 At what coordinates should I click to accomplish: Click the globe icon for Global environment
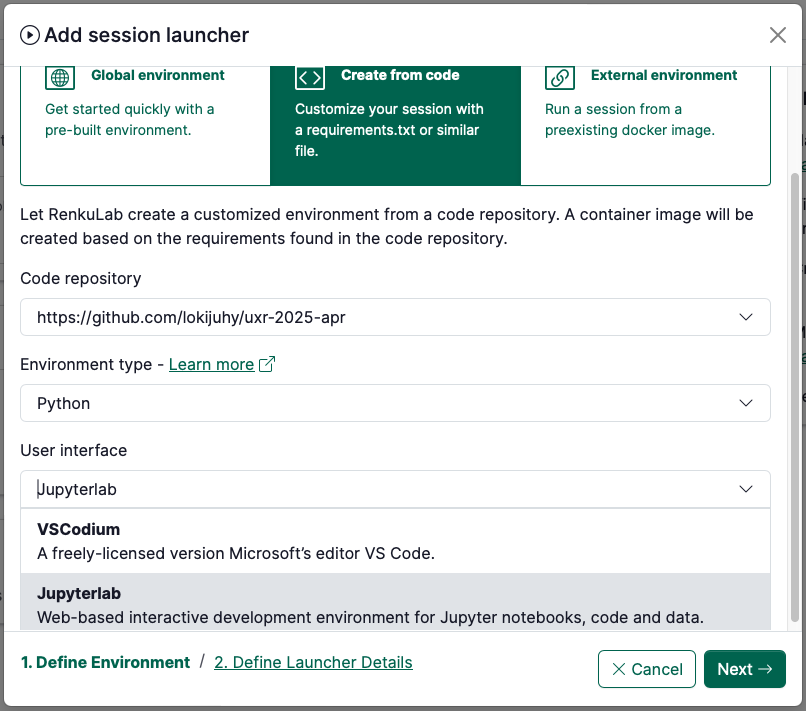coord(61,77)
